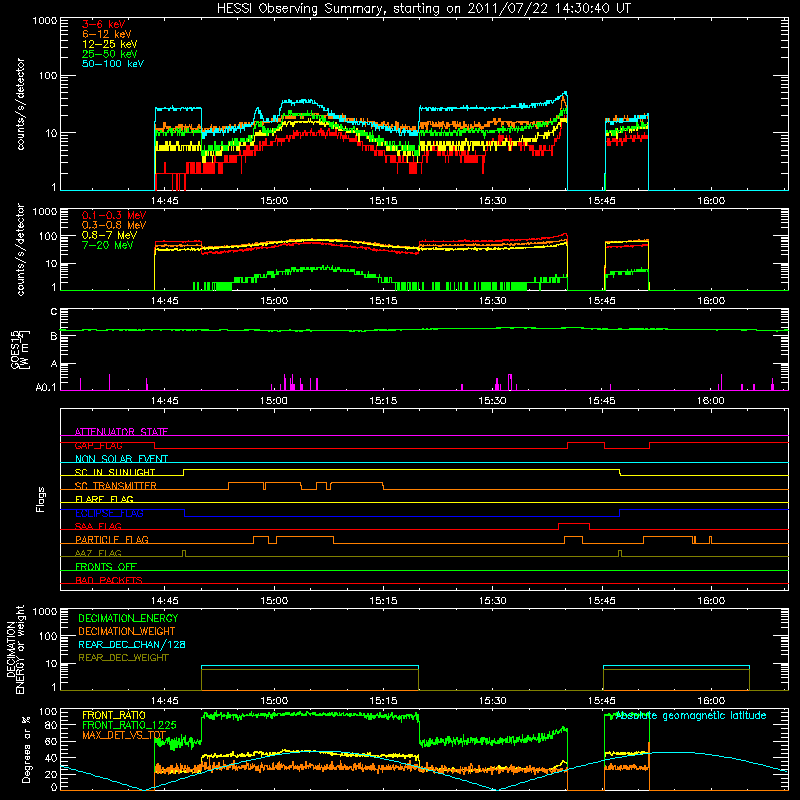Select the 0.8-7 MeV legend label
The height and width of the screenshot is (800, 800).
(x=109, y=235)
